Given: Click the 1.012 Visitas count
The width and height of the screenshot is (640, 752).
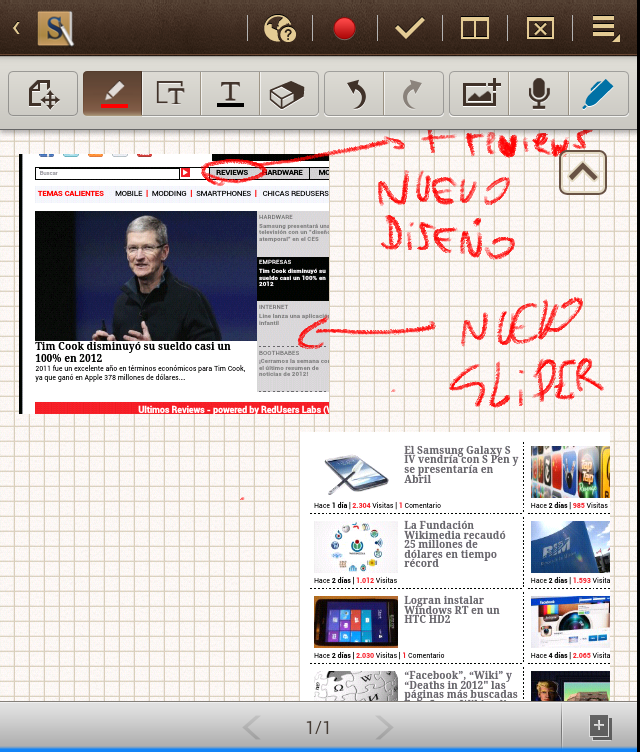Looking at the screenshot, I should (377, 580).
